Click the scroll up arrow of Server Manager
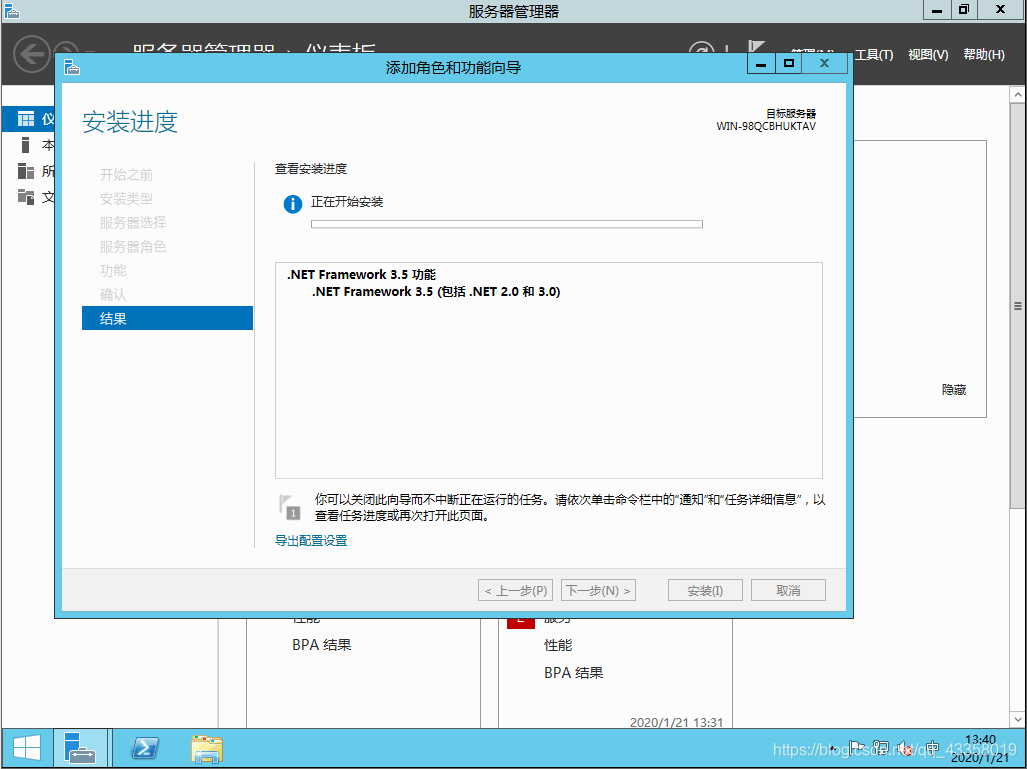The image size is (1027, 769). (x=1017, y=95)
